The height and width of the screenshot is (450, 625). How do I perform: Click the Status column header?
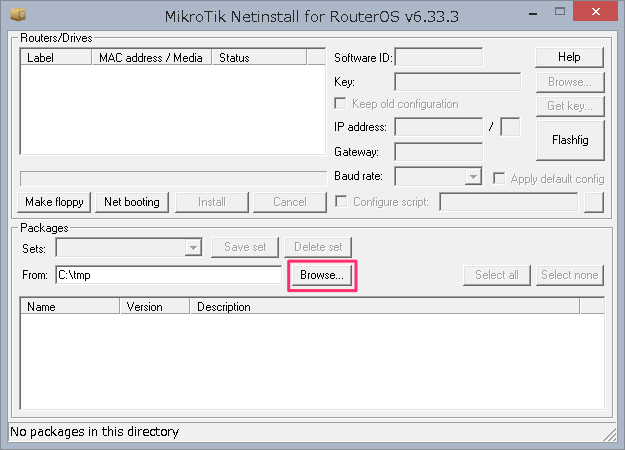pos(259,57)
